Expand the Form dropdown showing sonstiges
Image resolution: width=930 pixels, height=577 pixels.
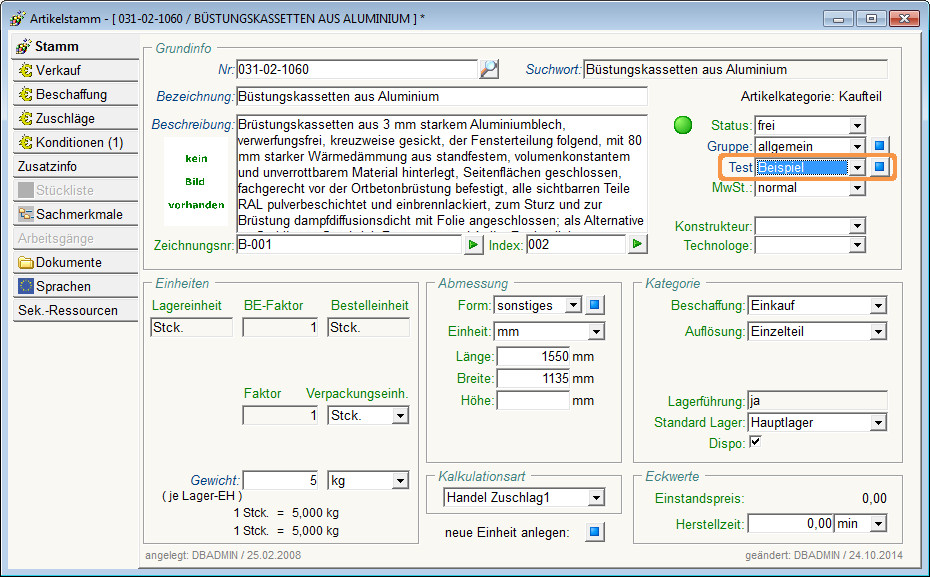click(573, 305)
